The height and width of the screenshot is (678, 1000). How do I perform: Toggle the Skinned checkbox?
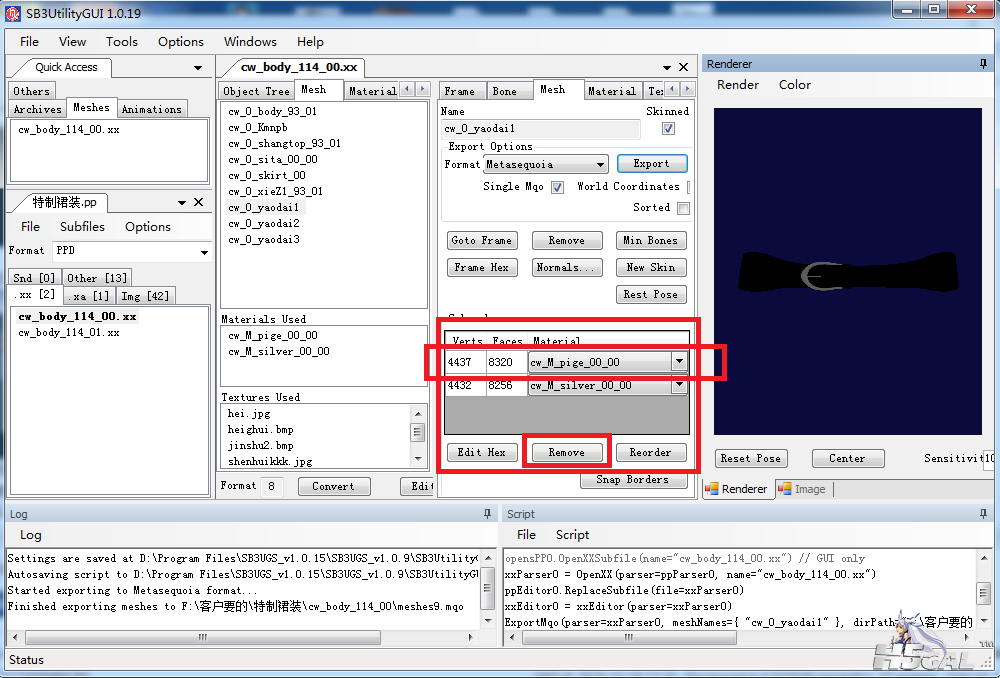point(668,128)
